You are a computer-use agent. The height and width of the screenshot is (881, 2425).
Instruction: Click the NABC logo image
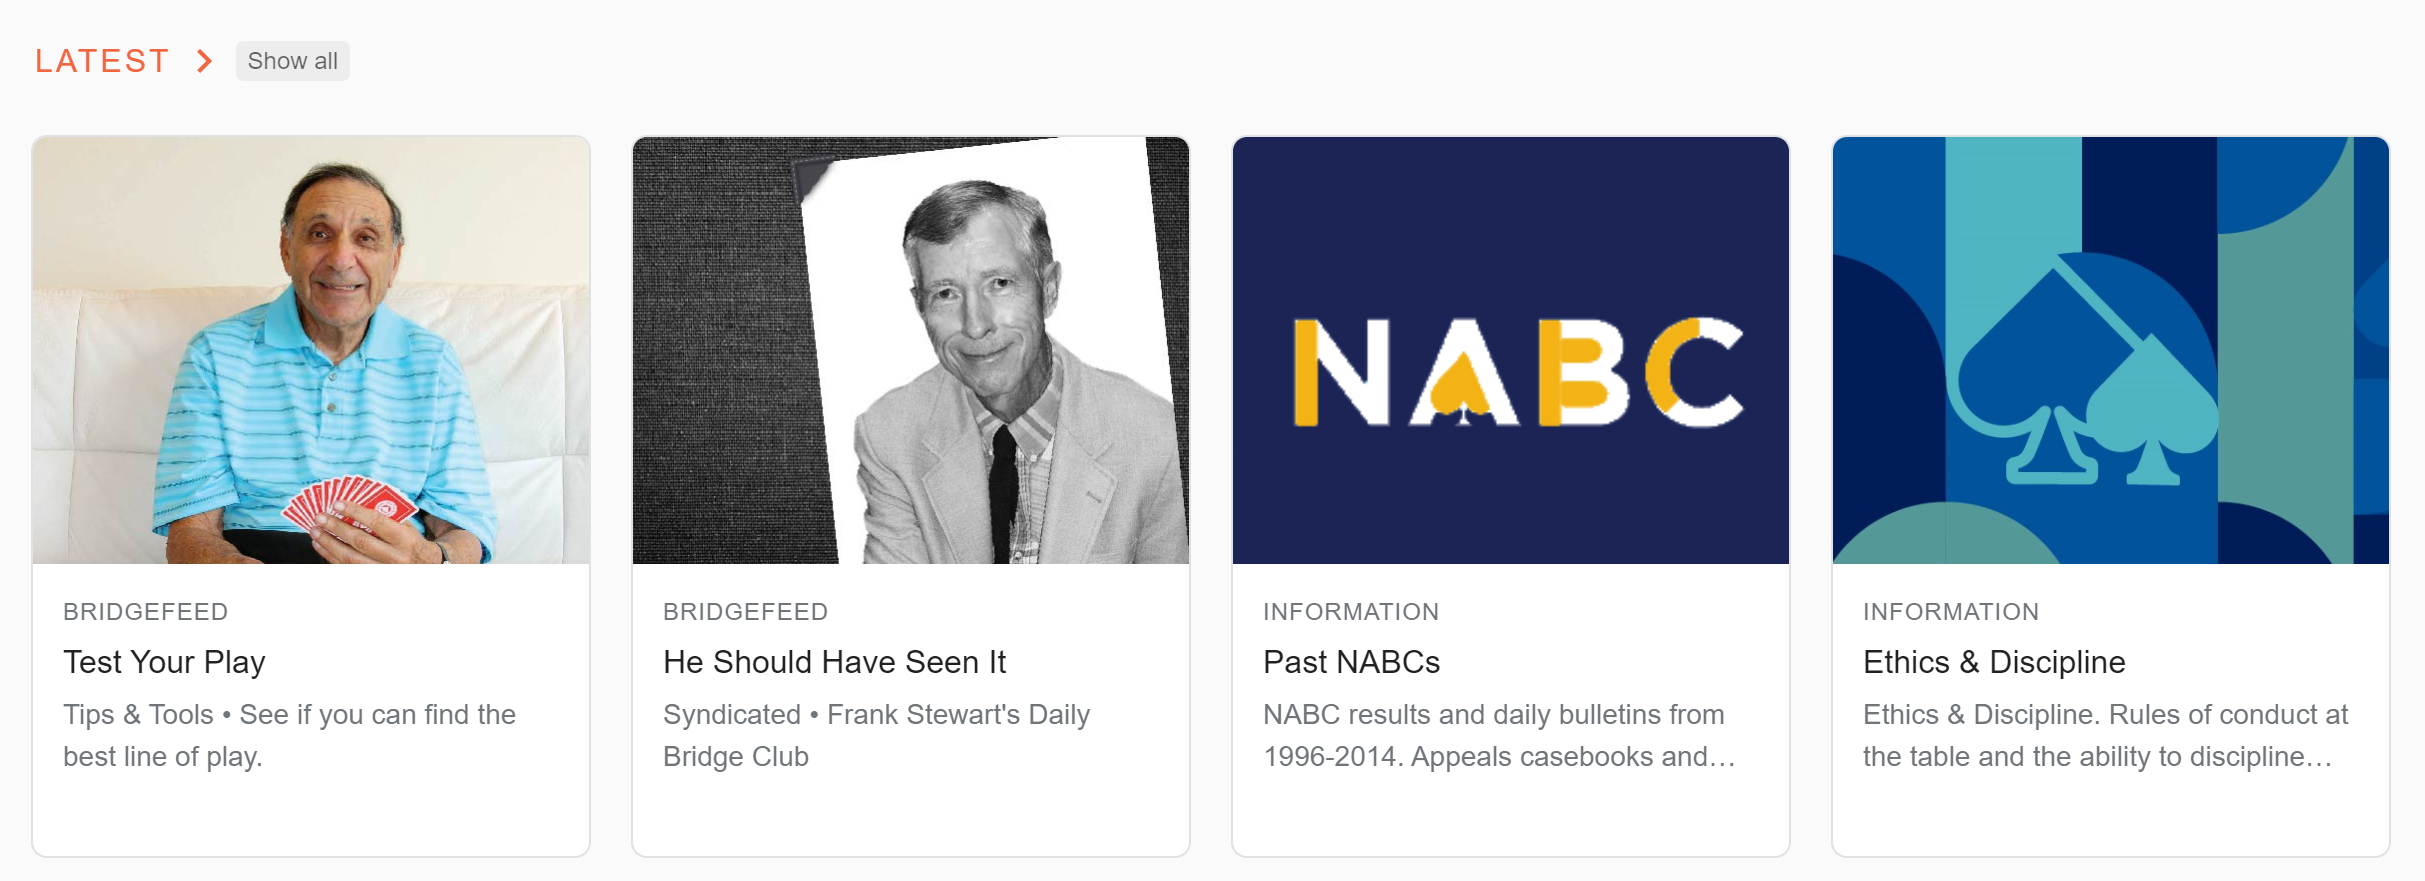(1511, 350)
